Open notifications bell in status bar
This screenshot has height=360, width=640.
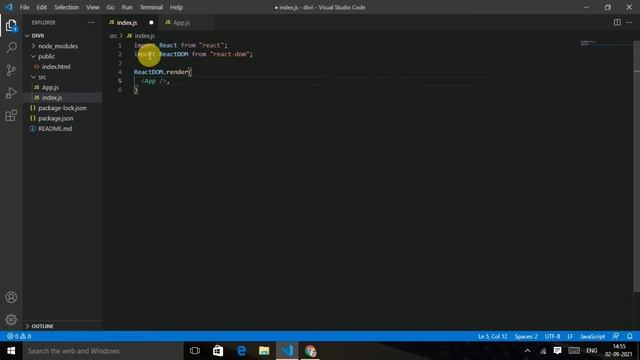tap(629, 336)
